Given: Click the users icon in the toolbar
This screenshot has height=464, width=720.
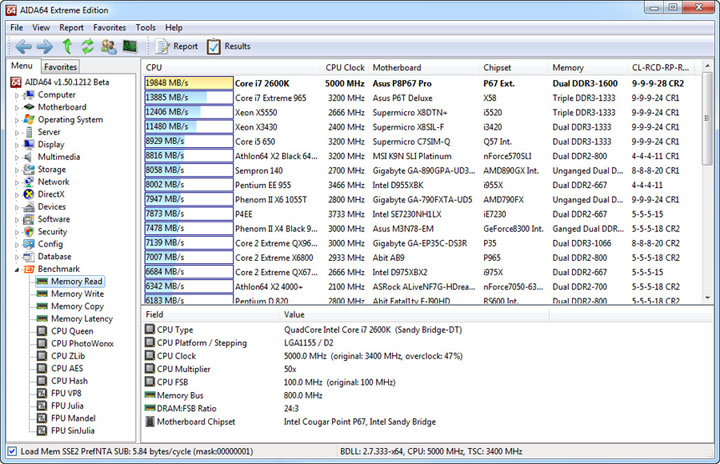Looking at the screenshot, I should 109,46.
